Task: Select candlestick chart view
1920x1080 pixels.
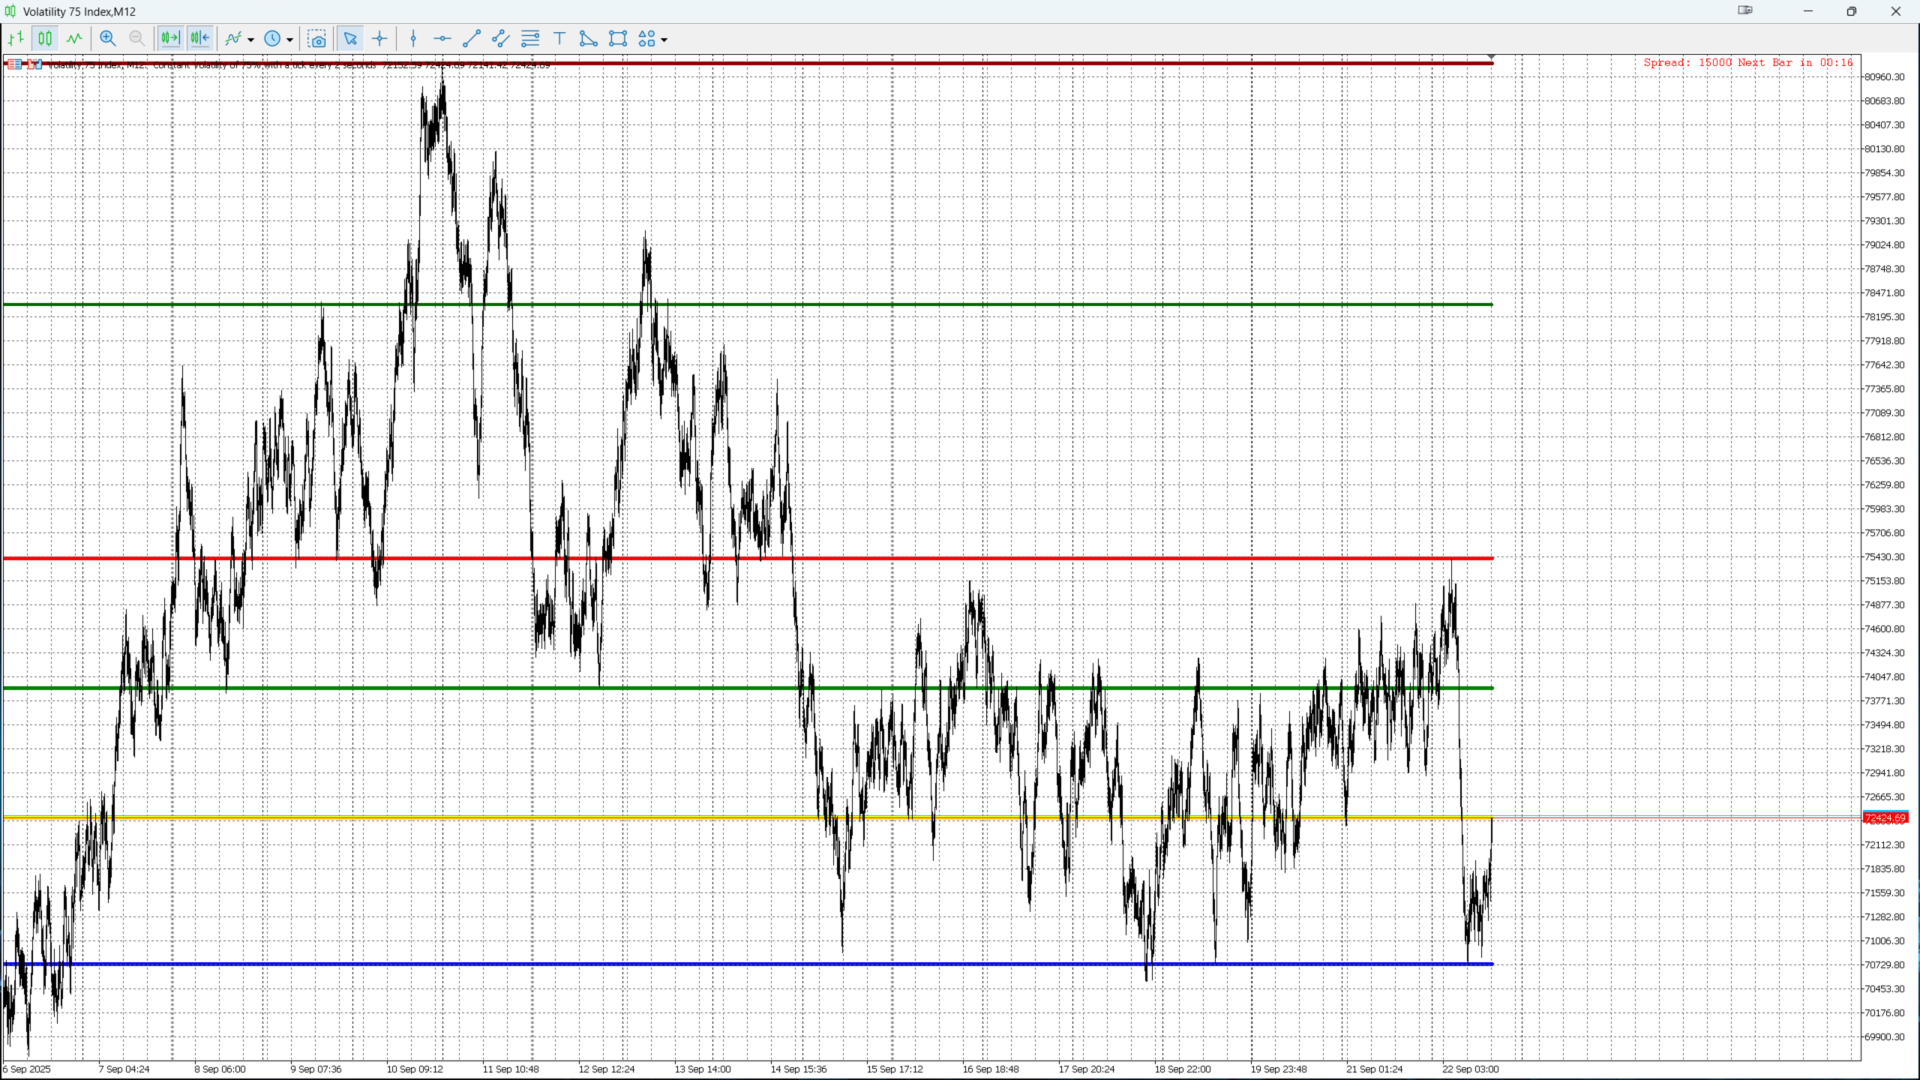Action: click(45, 39)
